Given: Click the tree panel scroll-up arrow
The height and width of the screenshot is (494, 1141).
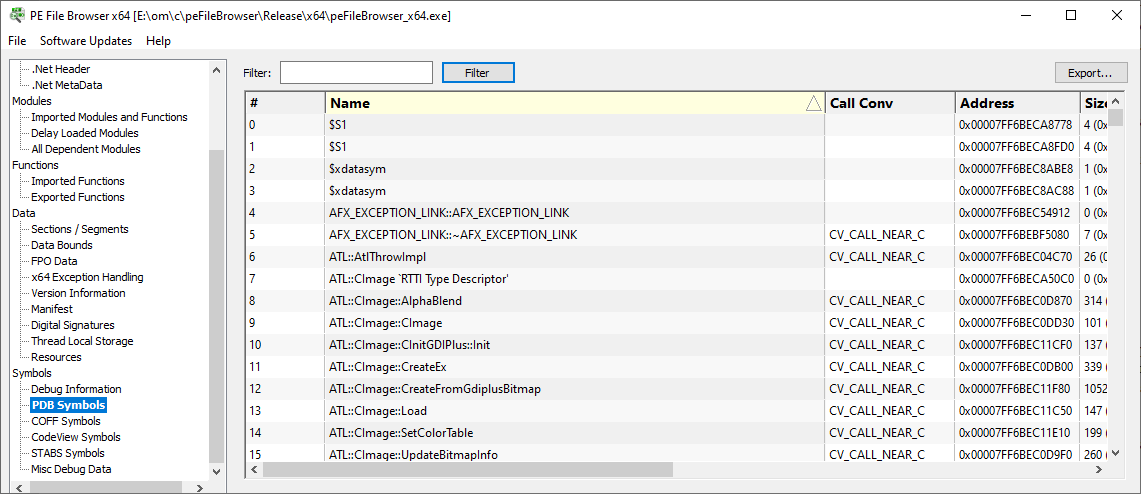Looking at the screenshot, I should tap(216, 70).
